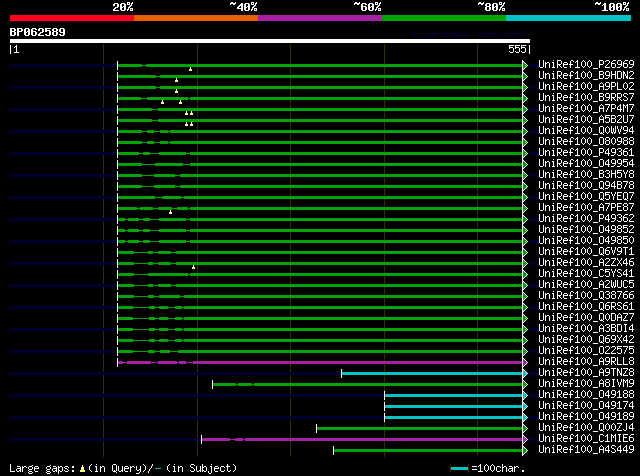Pick UniRef100_Q00ZJ4 hit label
The image size is (640, 476).
[x=586, y=428]
